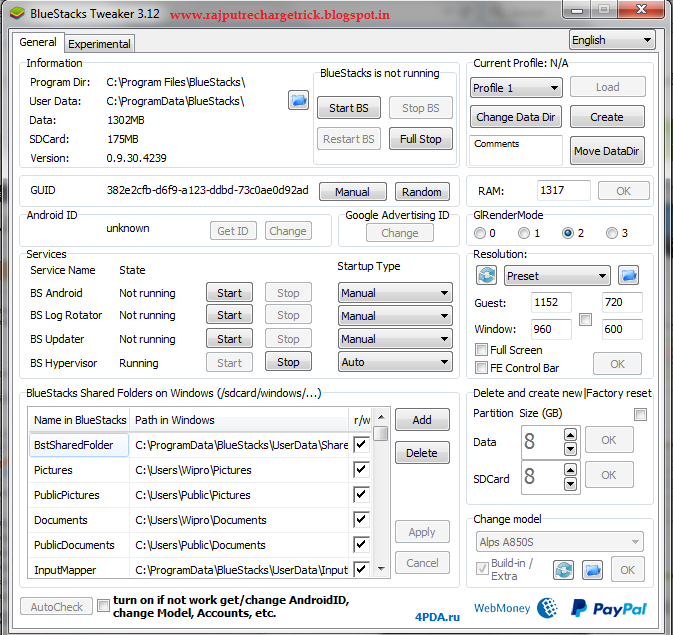This screenshot has height=635, width=673.
Task: Click the RAM value input field
Action: (564, 190)
